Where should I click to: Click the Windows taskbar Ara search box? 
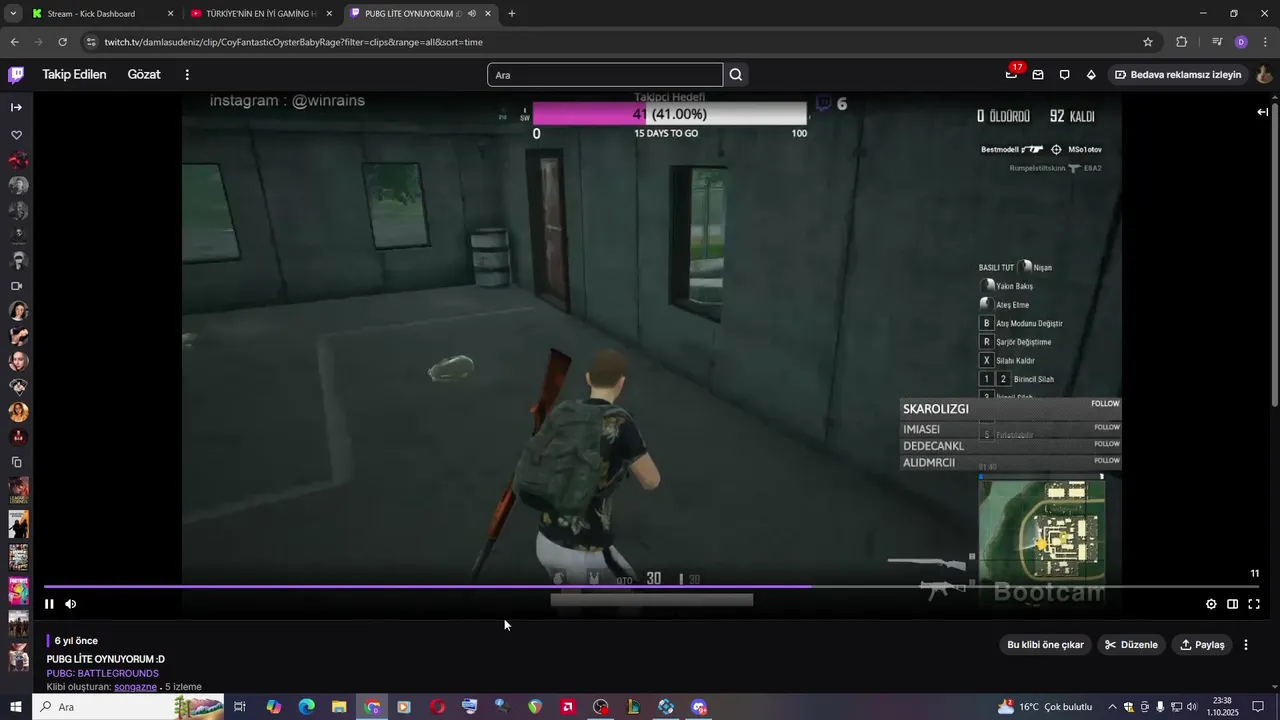pos(129,707)
